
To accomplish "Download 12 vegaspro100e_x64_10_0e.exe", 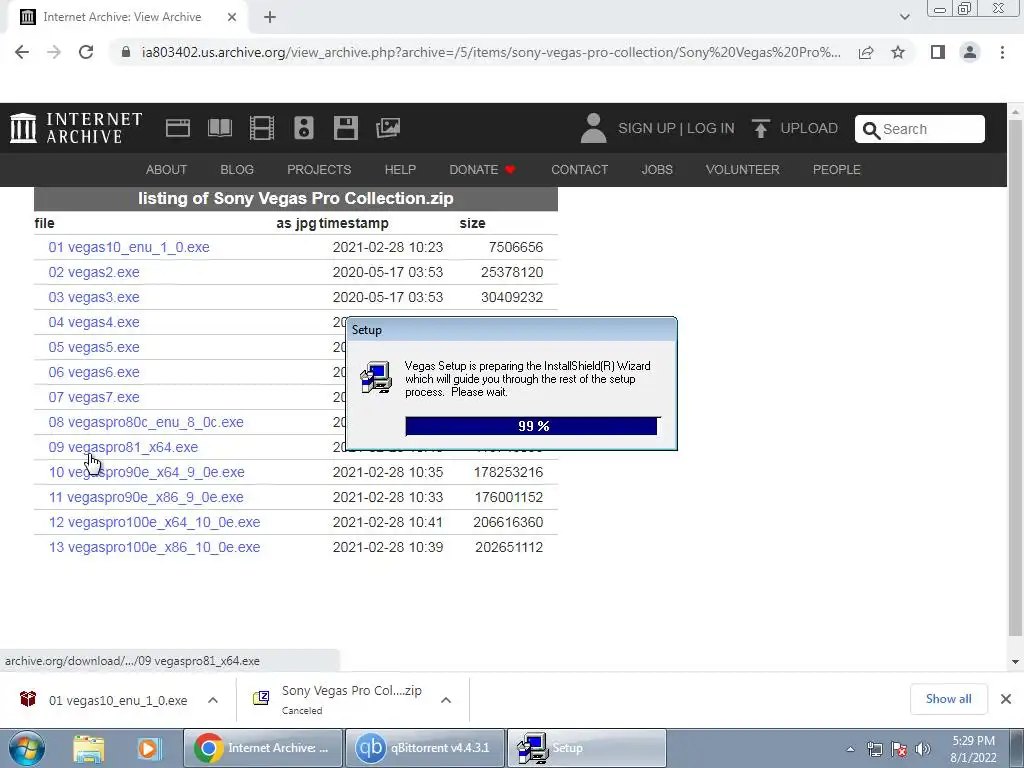I will point(154,522).
